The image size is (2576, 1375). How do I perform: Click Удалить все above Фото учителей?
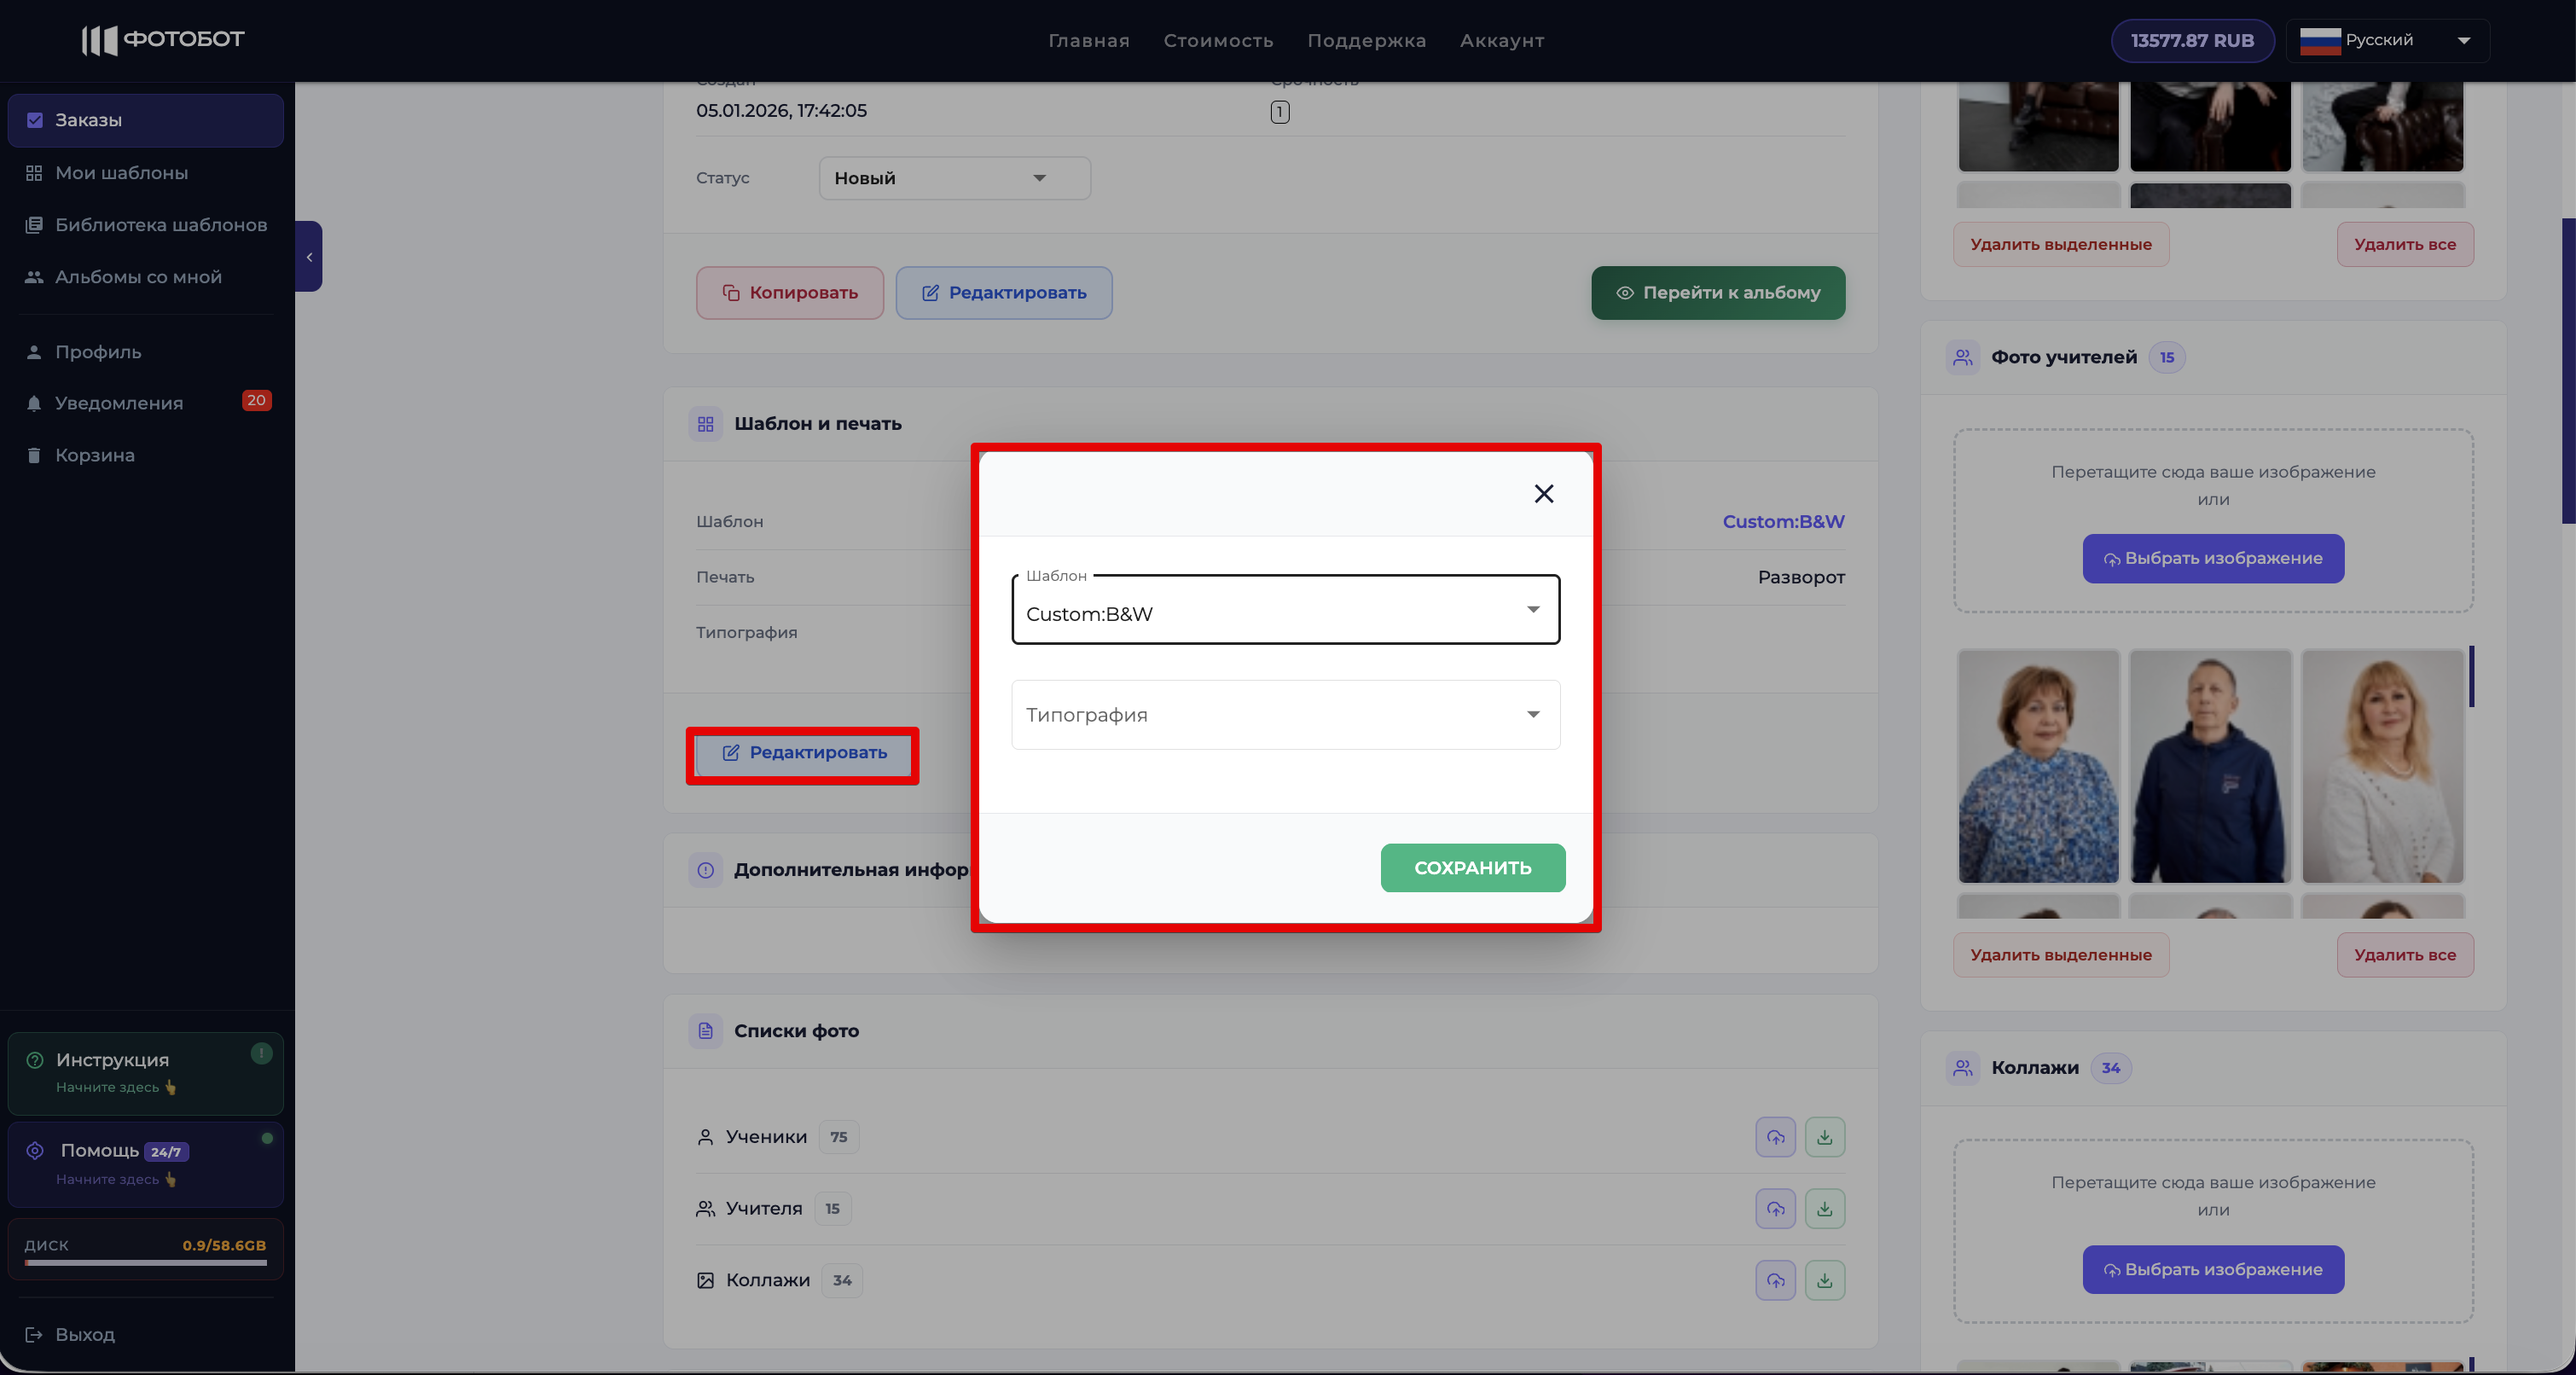click(2405, 245)
